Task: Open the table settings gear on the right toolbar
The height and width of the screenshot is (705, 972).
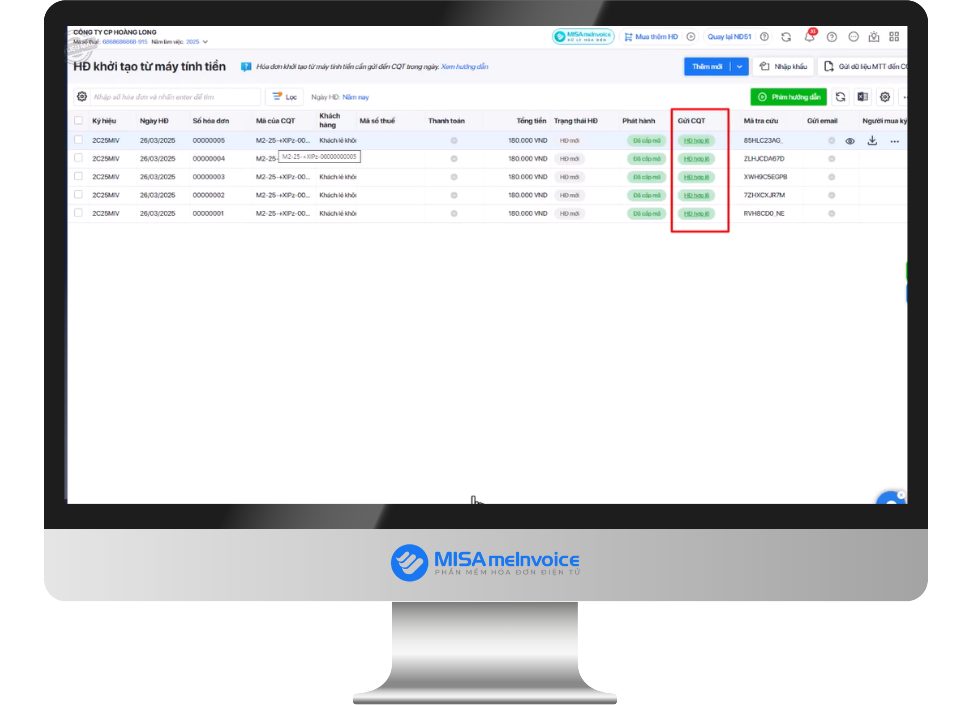Action: coord(885,97)
